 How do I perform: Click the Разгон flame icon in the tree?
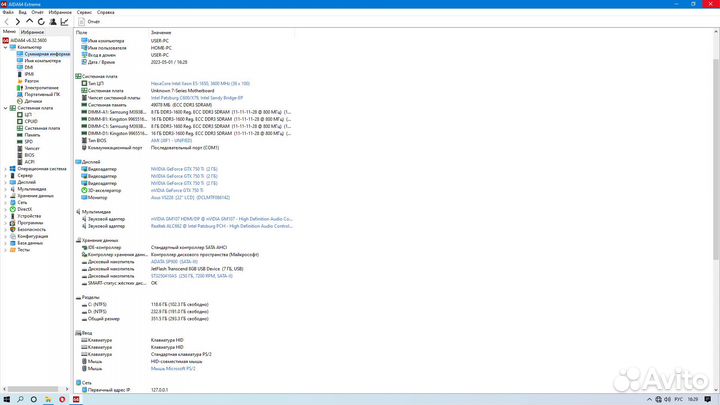(x=20, y=81)
